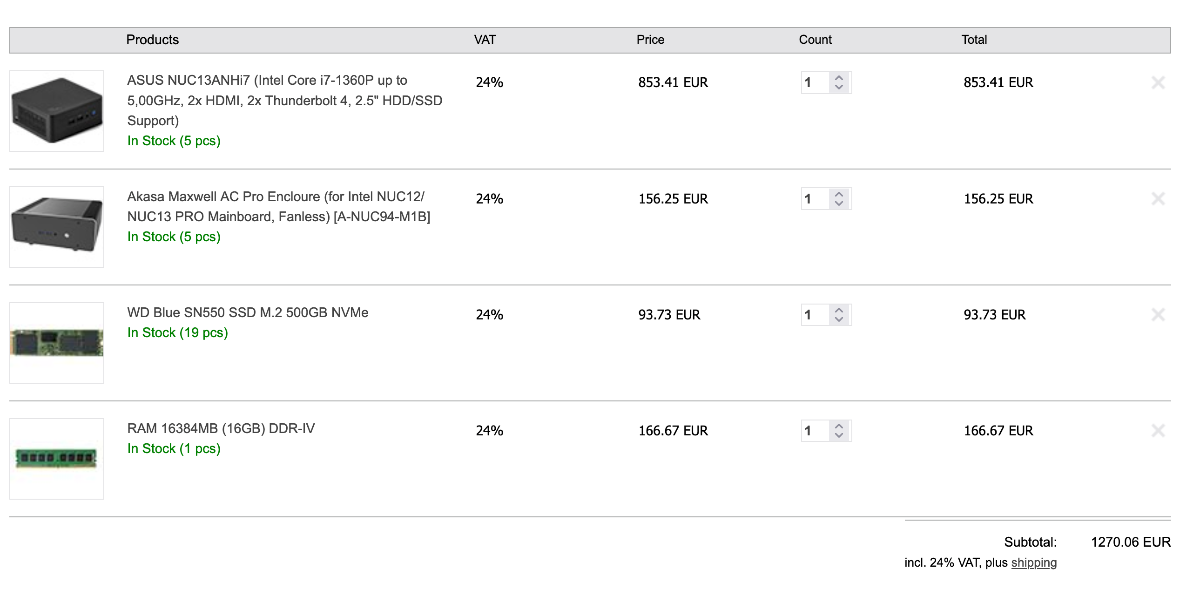
Task: Remove the RAM 16GB DDR-IV item
Action: pyautogui.click(x=1158, y=431)
